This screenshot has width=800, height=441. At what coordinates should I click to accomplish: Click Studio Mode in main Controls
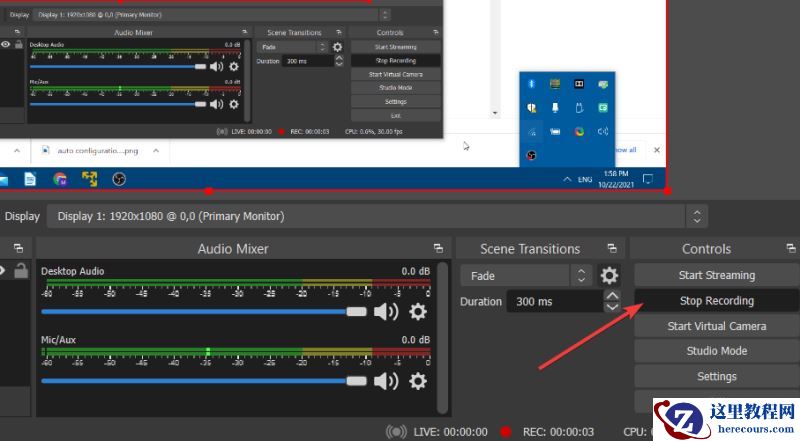coord(716,351)
